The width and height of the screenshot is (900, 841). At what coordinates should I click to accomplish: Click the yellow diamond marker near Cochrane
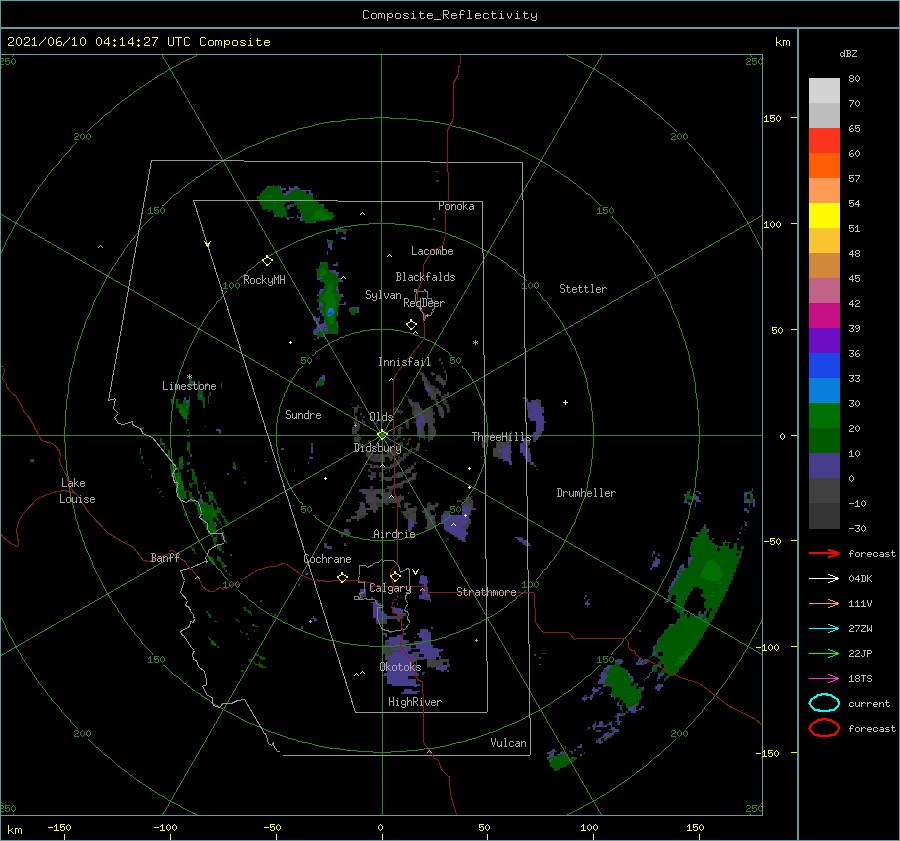click(342, 578)
